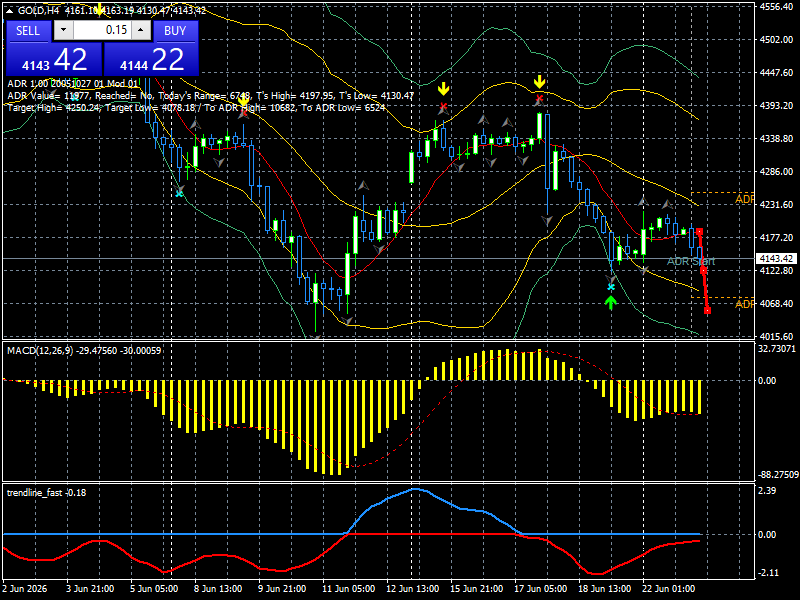Click Target High= 4250.24 info line

(196, 108)
